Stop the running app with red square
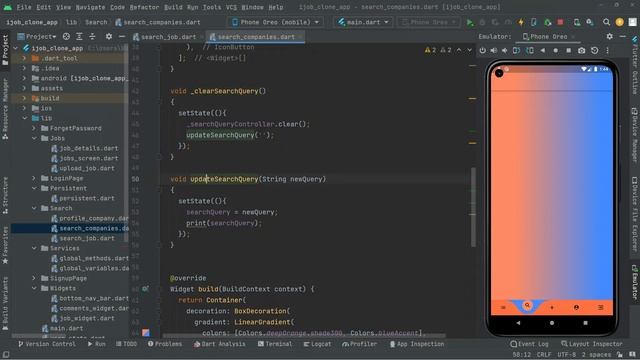Image resolution: width=640 pixels, height=360 pixels. tap(560, 22)
